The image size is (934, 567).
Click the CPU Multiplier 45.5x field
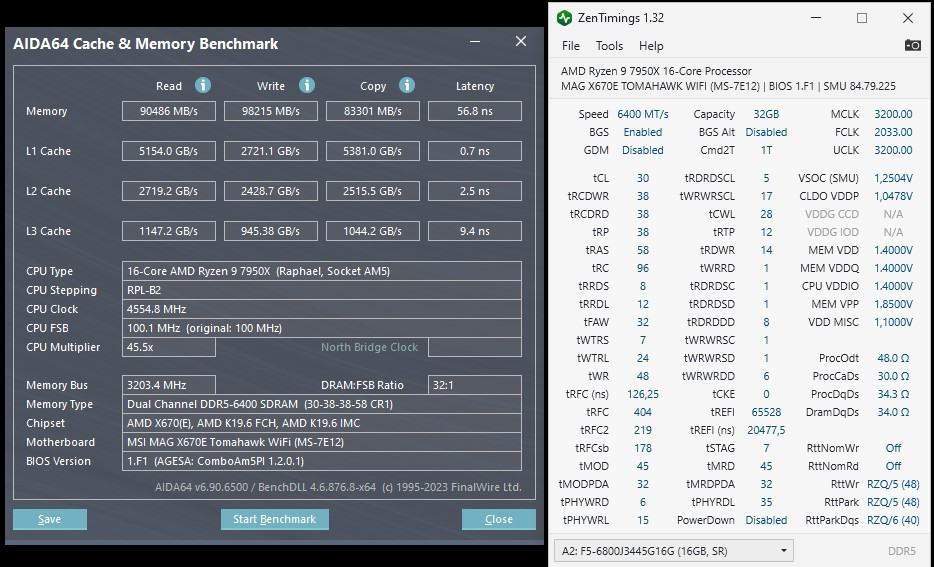[x=169, y=347]
